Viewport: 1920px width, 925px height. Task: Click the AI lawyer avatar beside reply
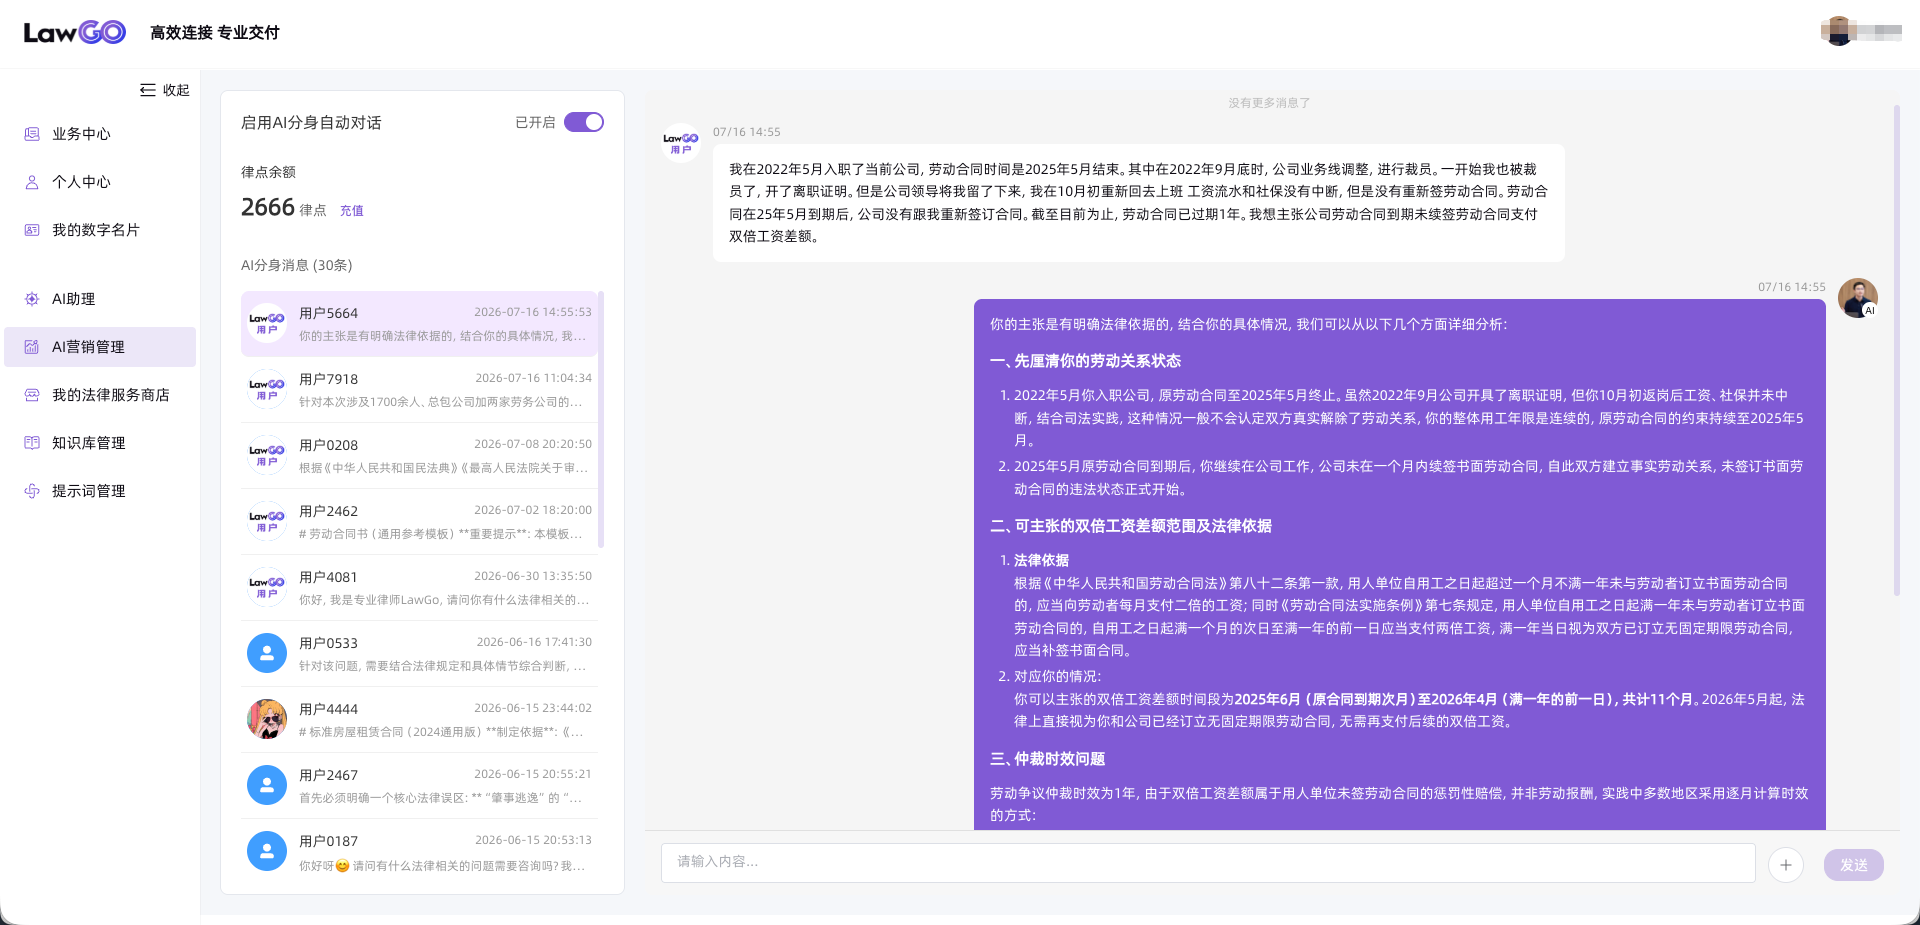(1858, 298)
